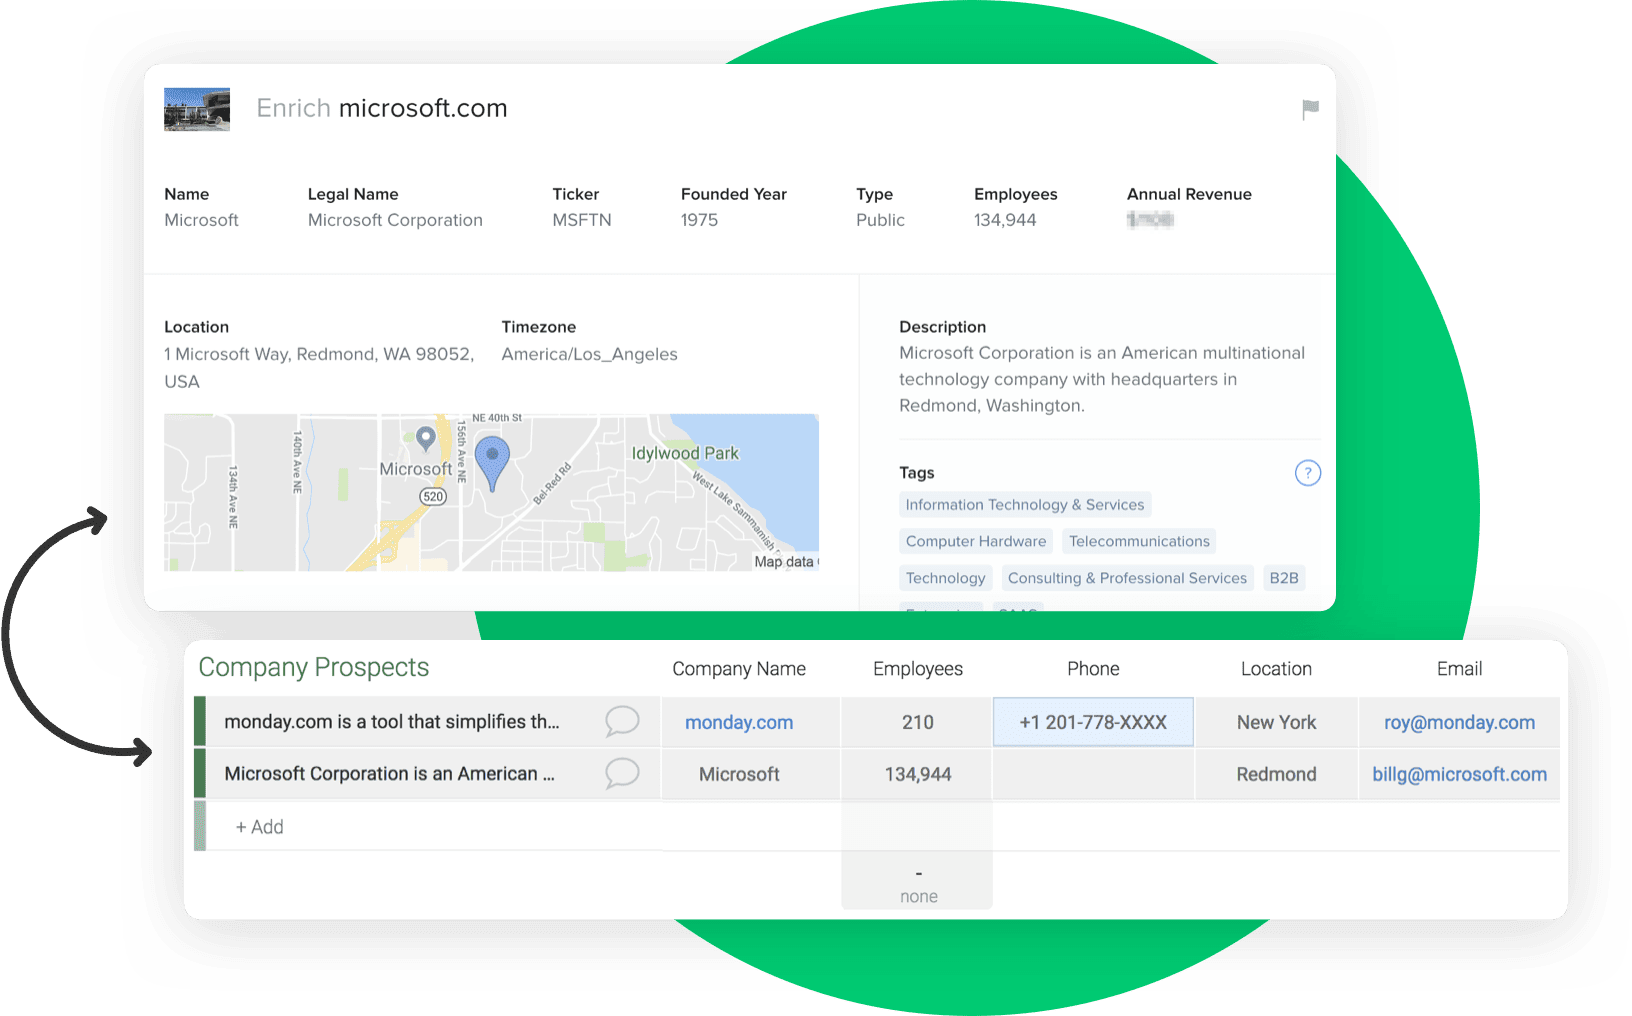The height and width of the screenshot is (1016, 1632).
Task: Click the Phone column header
Action: [1093, 669]
